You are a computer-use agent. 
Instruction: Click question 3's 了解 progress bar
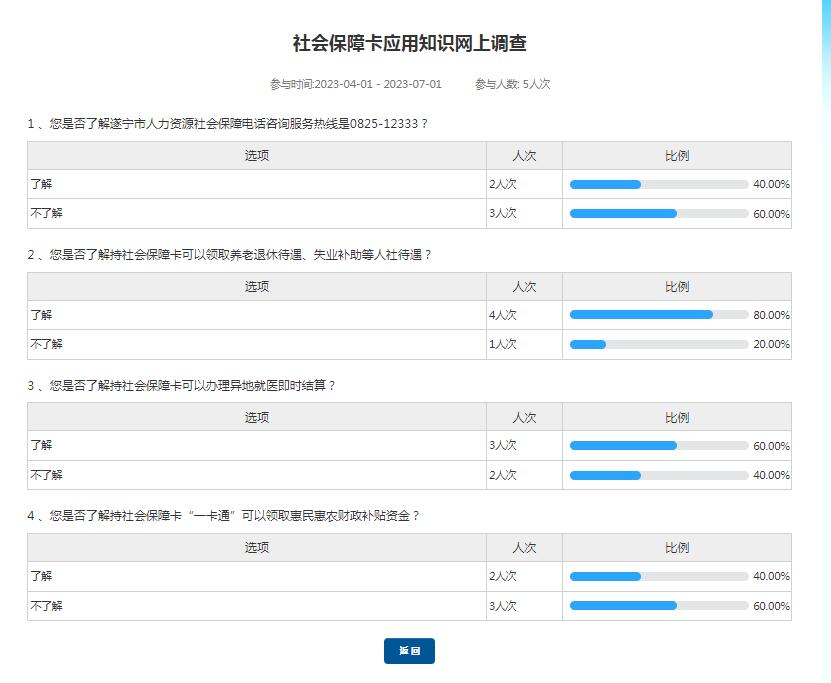click(x=658, y=445)
